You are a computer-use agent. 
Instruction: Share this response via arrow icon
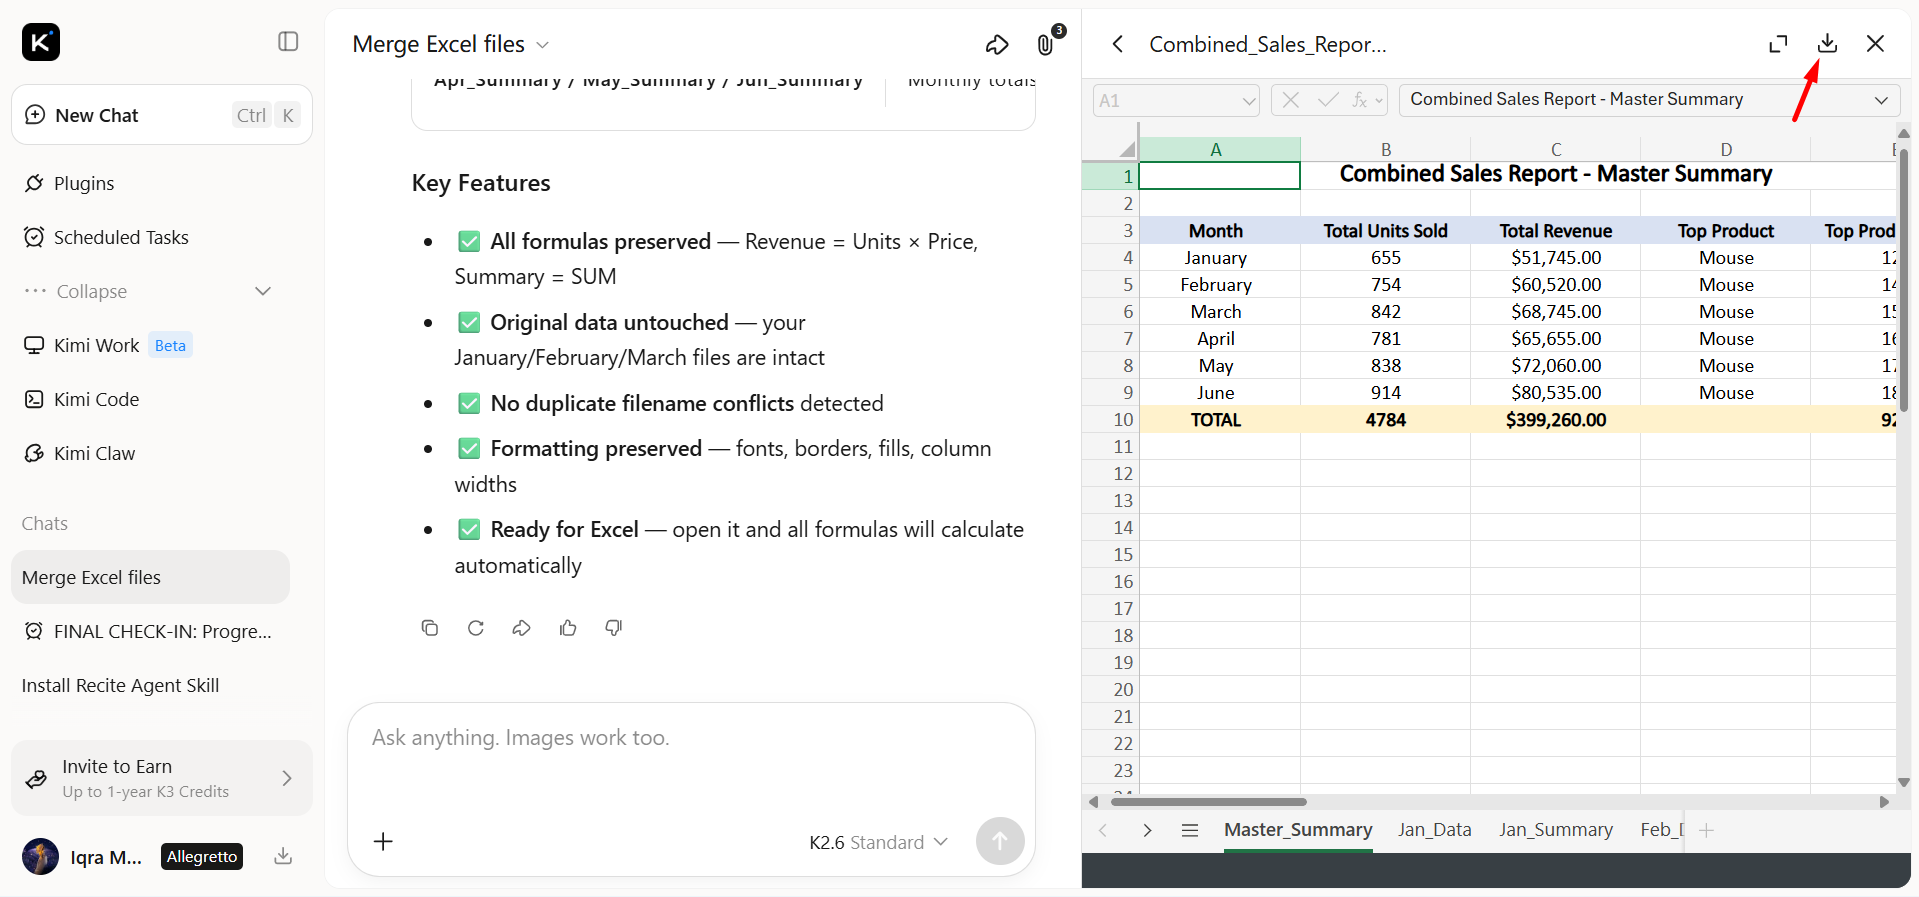[x=521, y=628]
